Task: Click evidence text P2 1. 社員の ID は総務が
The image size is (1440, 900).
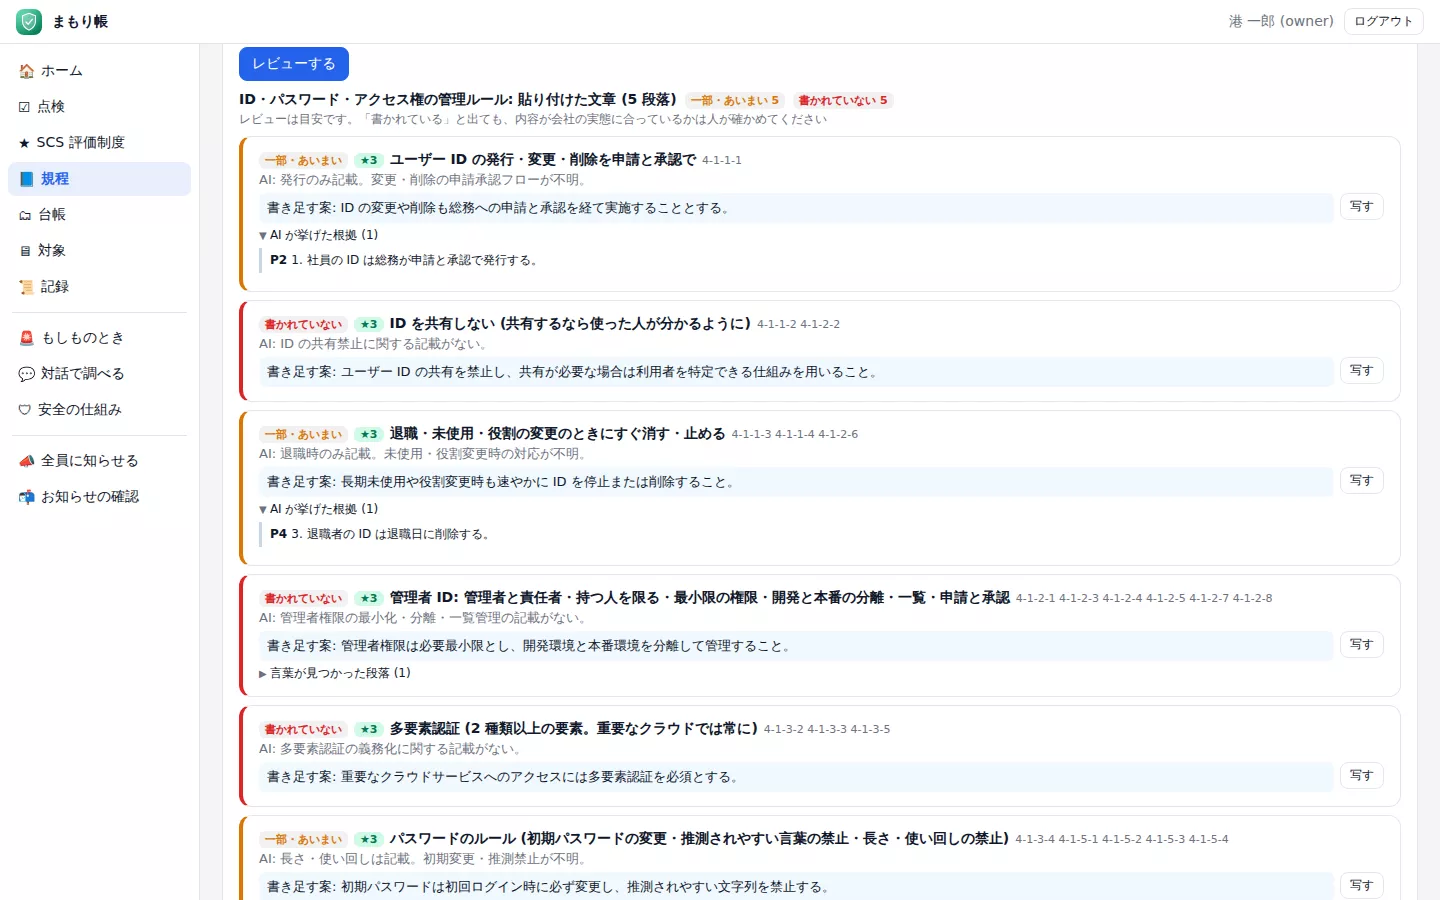Action: (x=404, y=260)
